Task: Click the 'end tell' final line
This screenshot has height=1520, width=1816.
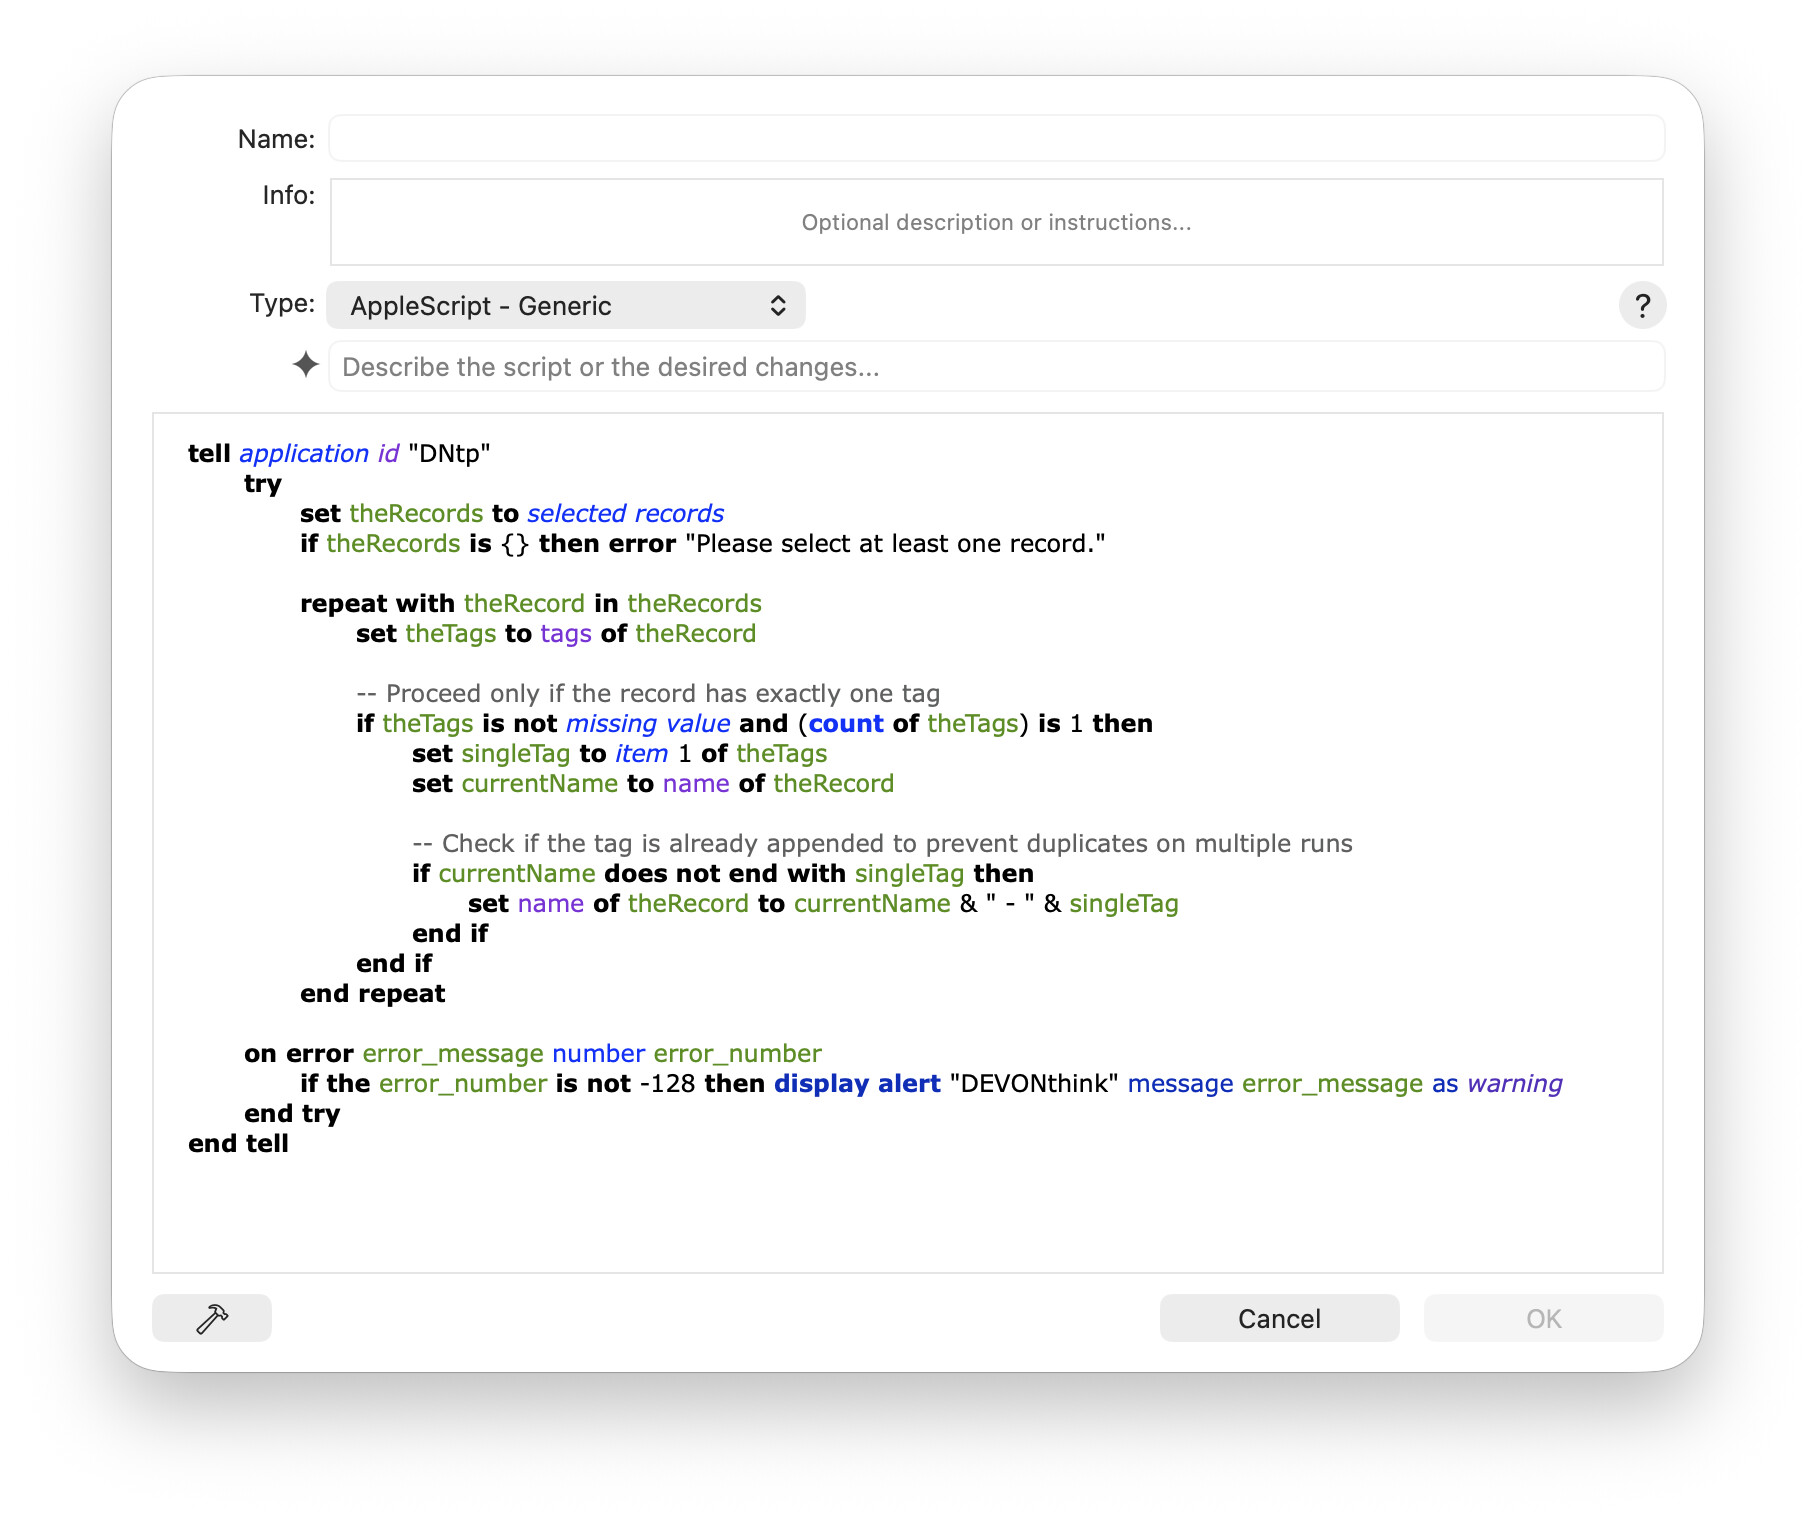Action: (x=238, y=1144)
